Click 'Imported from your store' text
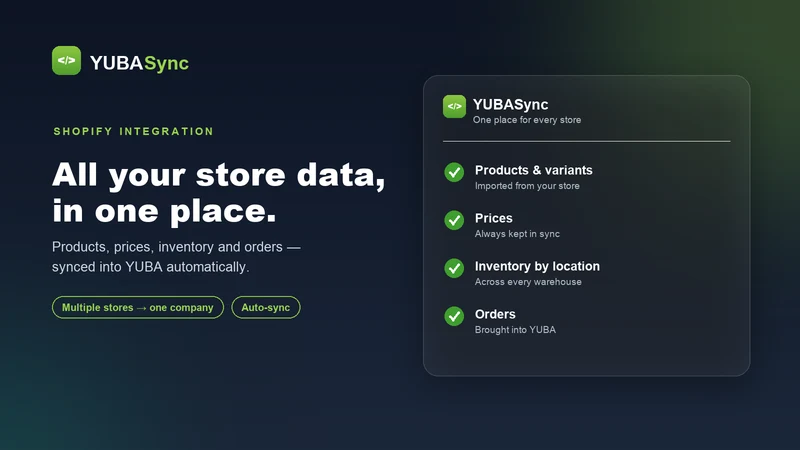 click(527, 186)
